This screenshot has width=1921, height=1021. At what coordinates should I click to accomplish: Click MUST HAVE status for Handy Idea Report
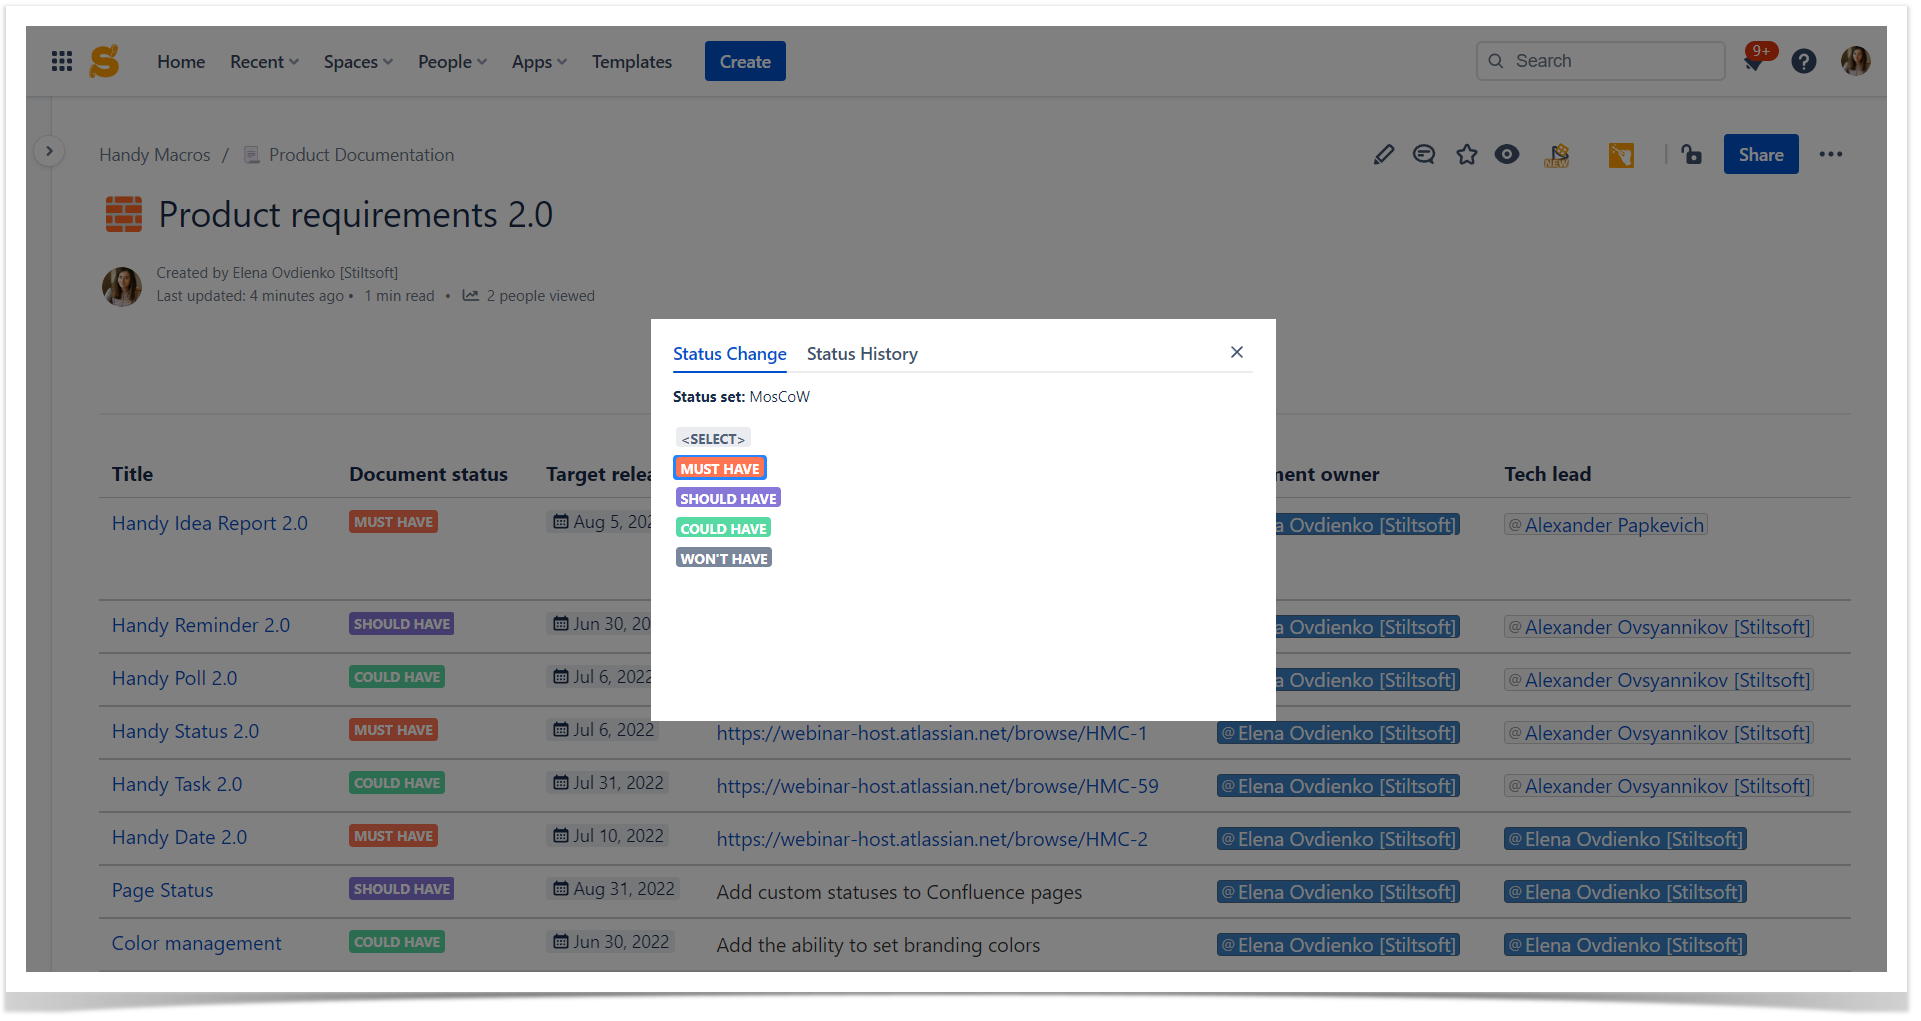[x=394, y=522]
